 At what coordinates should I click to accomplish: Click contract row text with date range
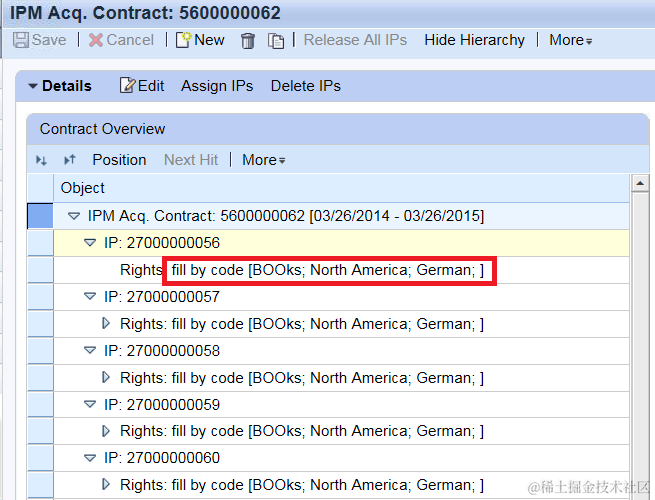(x=286, y=216)
